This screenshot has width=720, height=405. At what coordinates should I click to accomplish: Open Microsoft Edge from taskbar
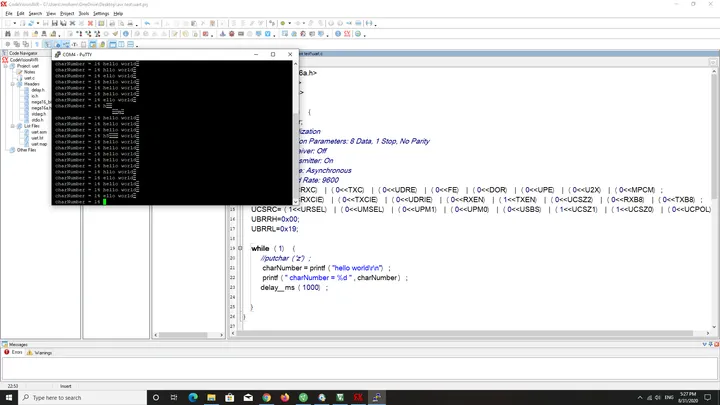pyautogui.click(x=193, y=397)
